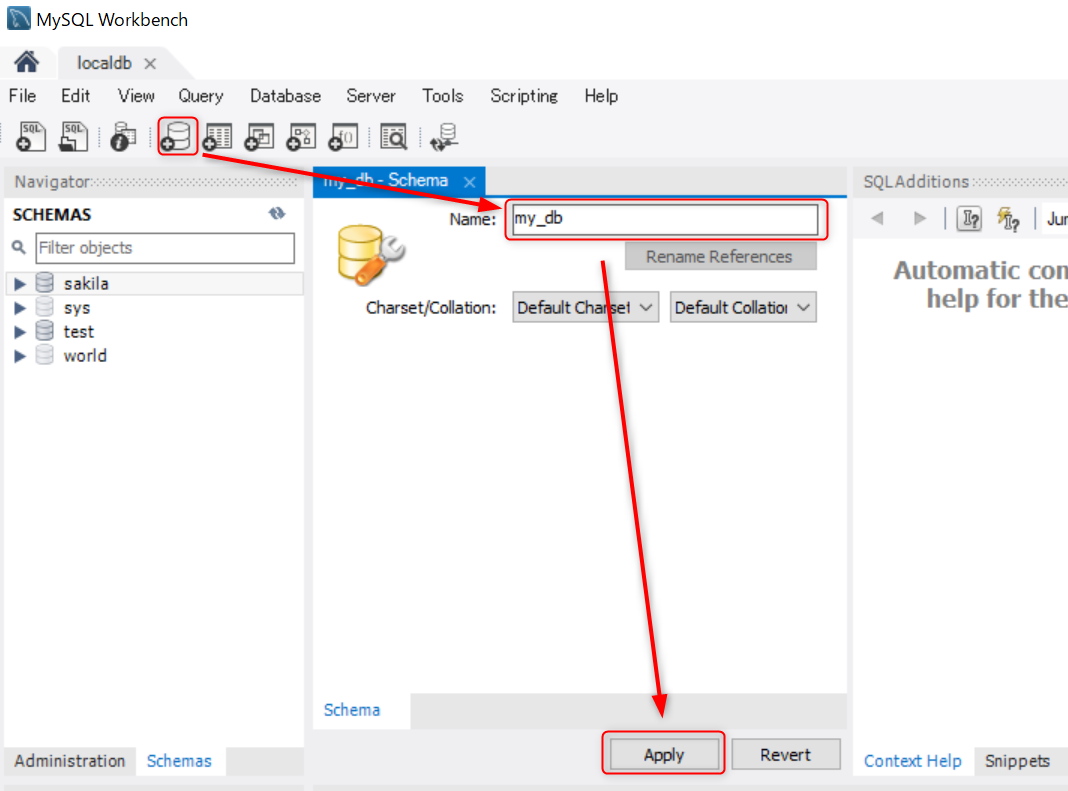Image resolution: width=1068 pixels, height=791 pixels.
Task: Toggle automatic context help in SQL Additions
Action: (1008, 218)
